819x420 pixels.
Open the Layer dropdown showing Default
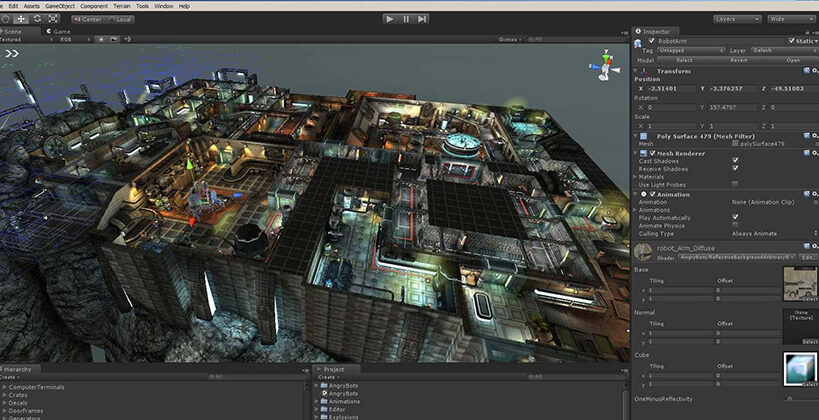pyautogui.click(x=784, y=51)
